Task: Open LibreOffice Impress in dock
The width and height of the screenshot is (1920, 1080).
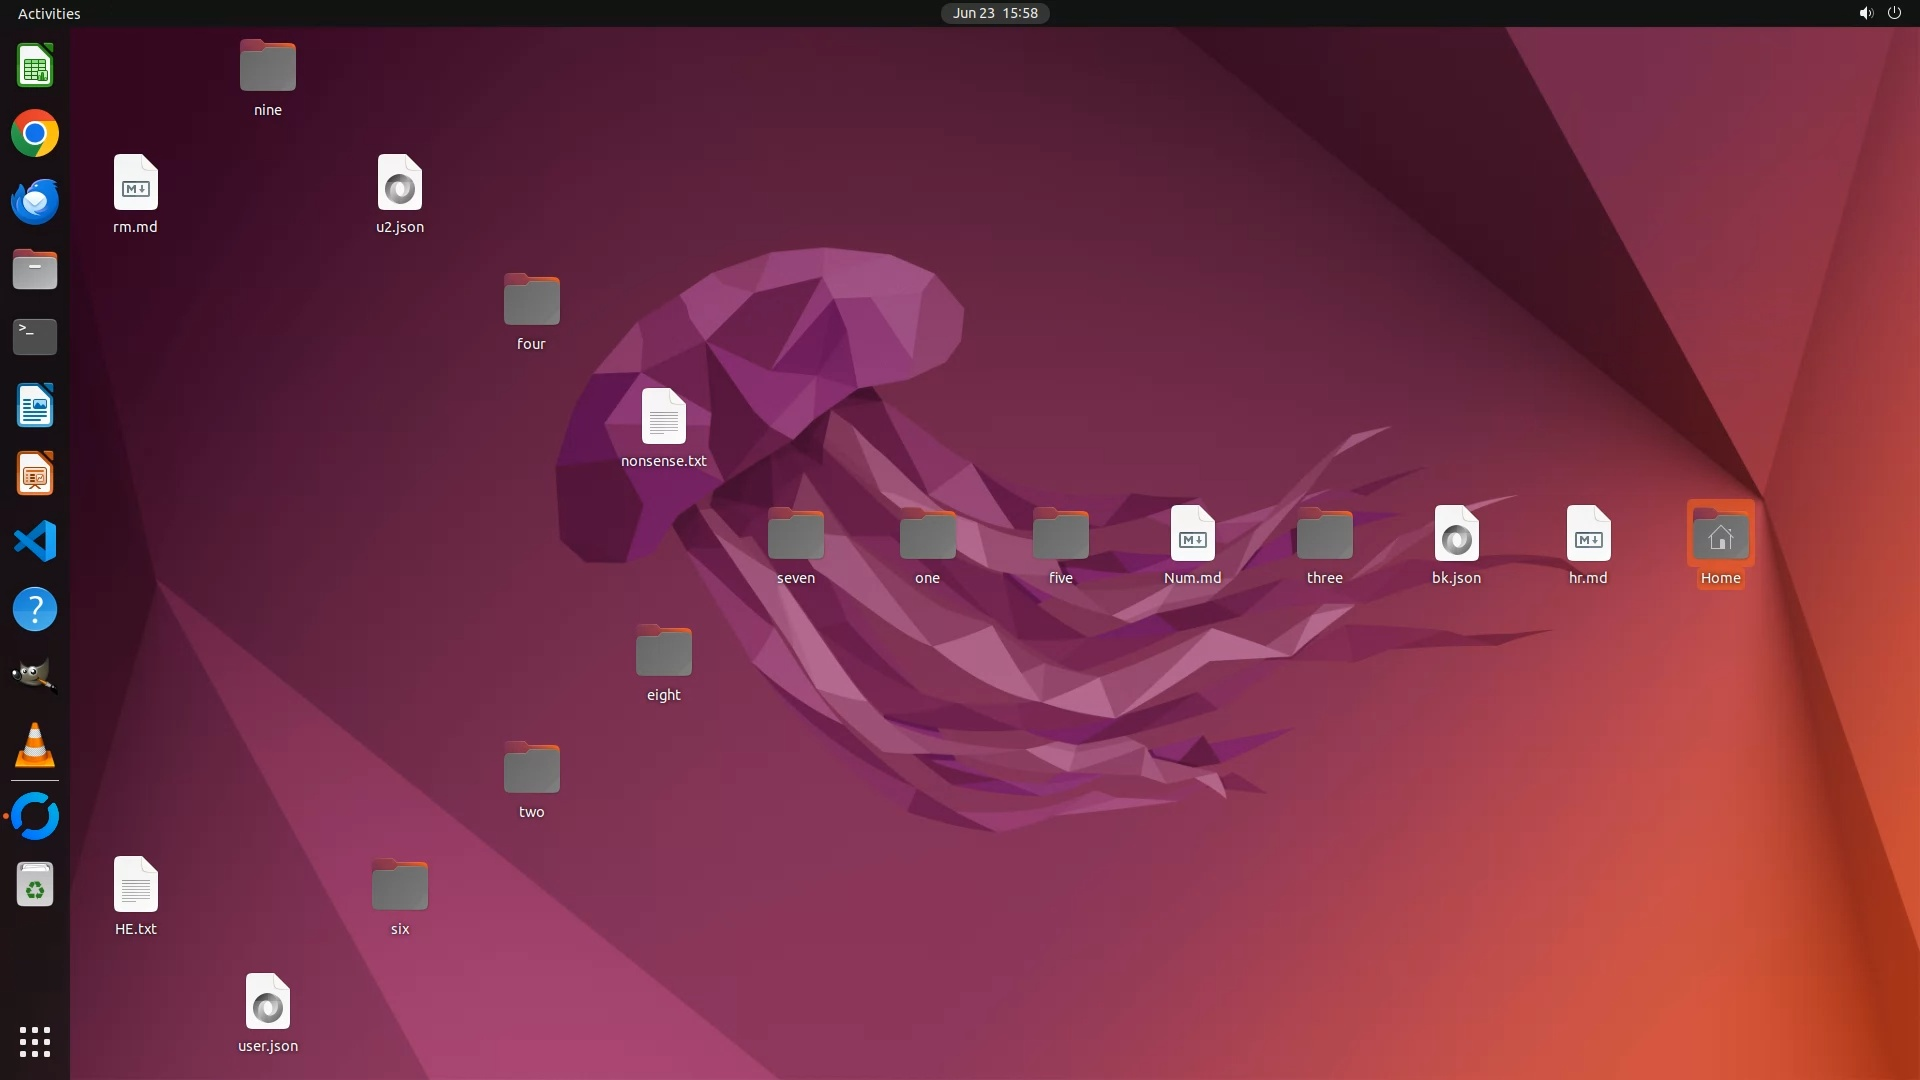Action: 35,474
